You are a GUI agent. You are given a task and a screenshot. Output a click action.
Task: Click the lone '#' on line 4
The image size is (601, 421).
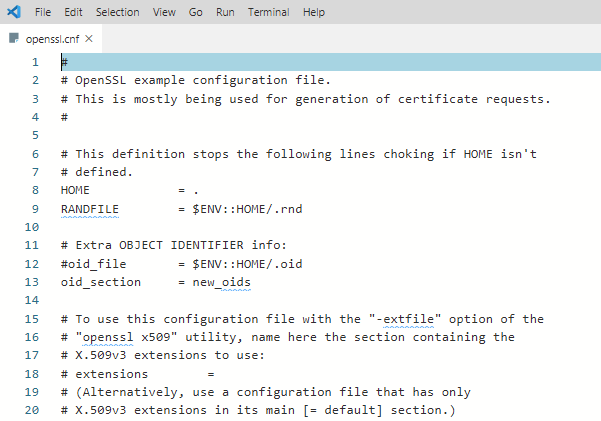pos(64,117)
